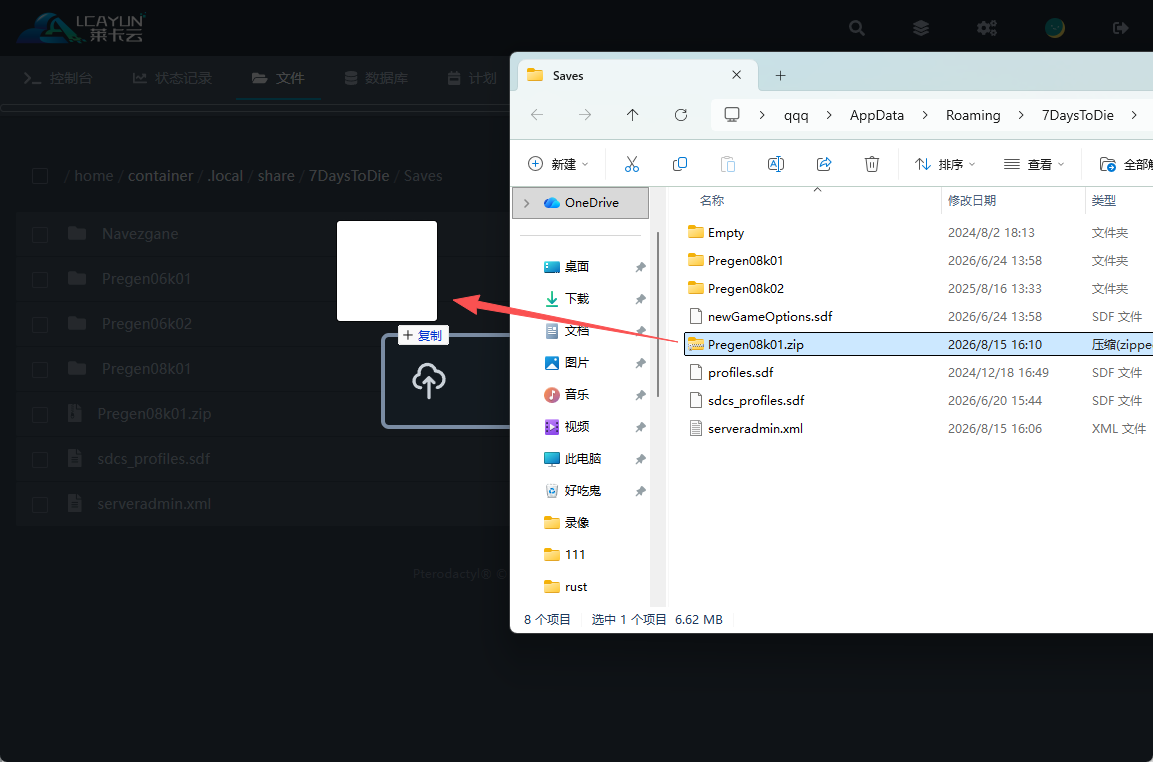Image resolution: width=1153 pixels, height=762 pixels.
Task: Open sdcs_profiles.sdf in the web file list
Action: [x=153, y=458]
